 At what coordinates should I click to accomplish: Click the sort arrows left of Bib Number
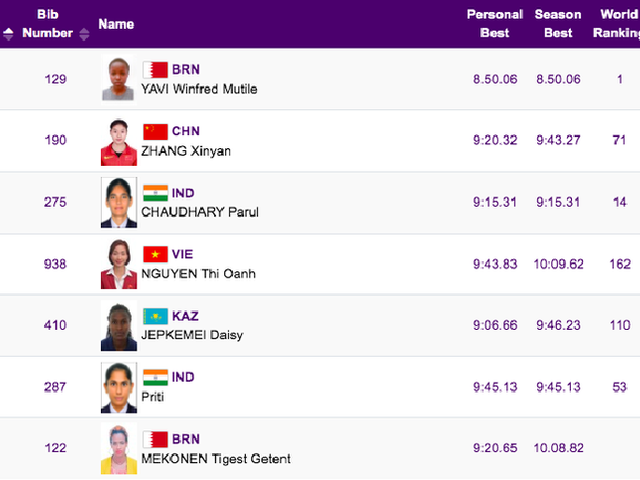tap(8, 33)
